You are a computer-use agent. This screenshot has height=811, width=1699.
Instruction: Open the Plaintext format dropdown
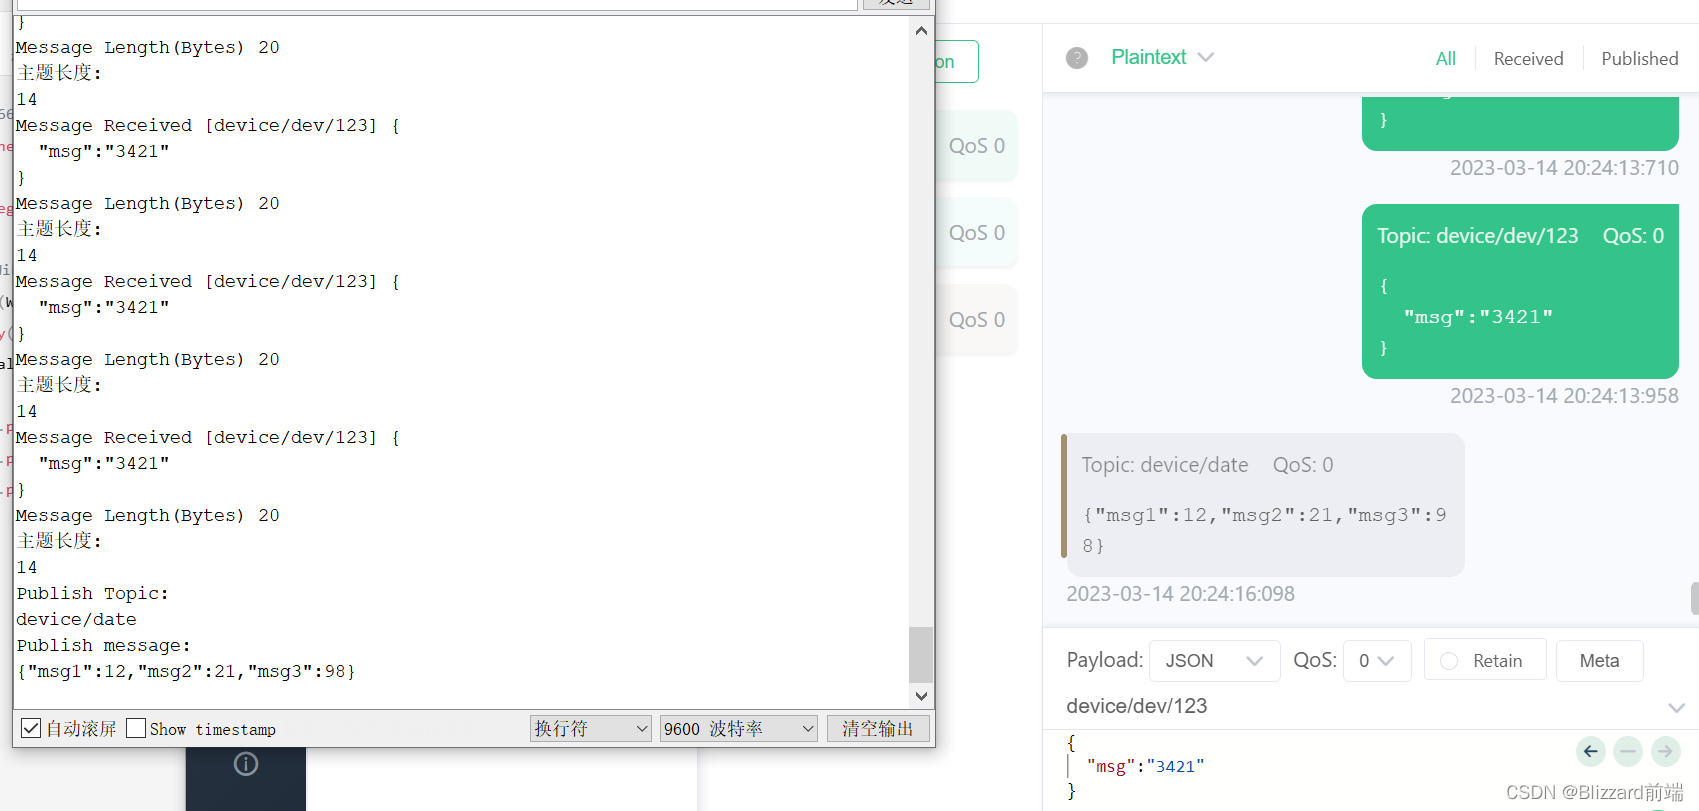(1162, 57)
